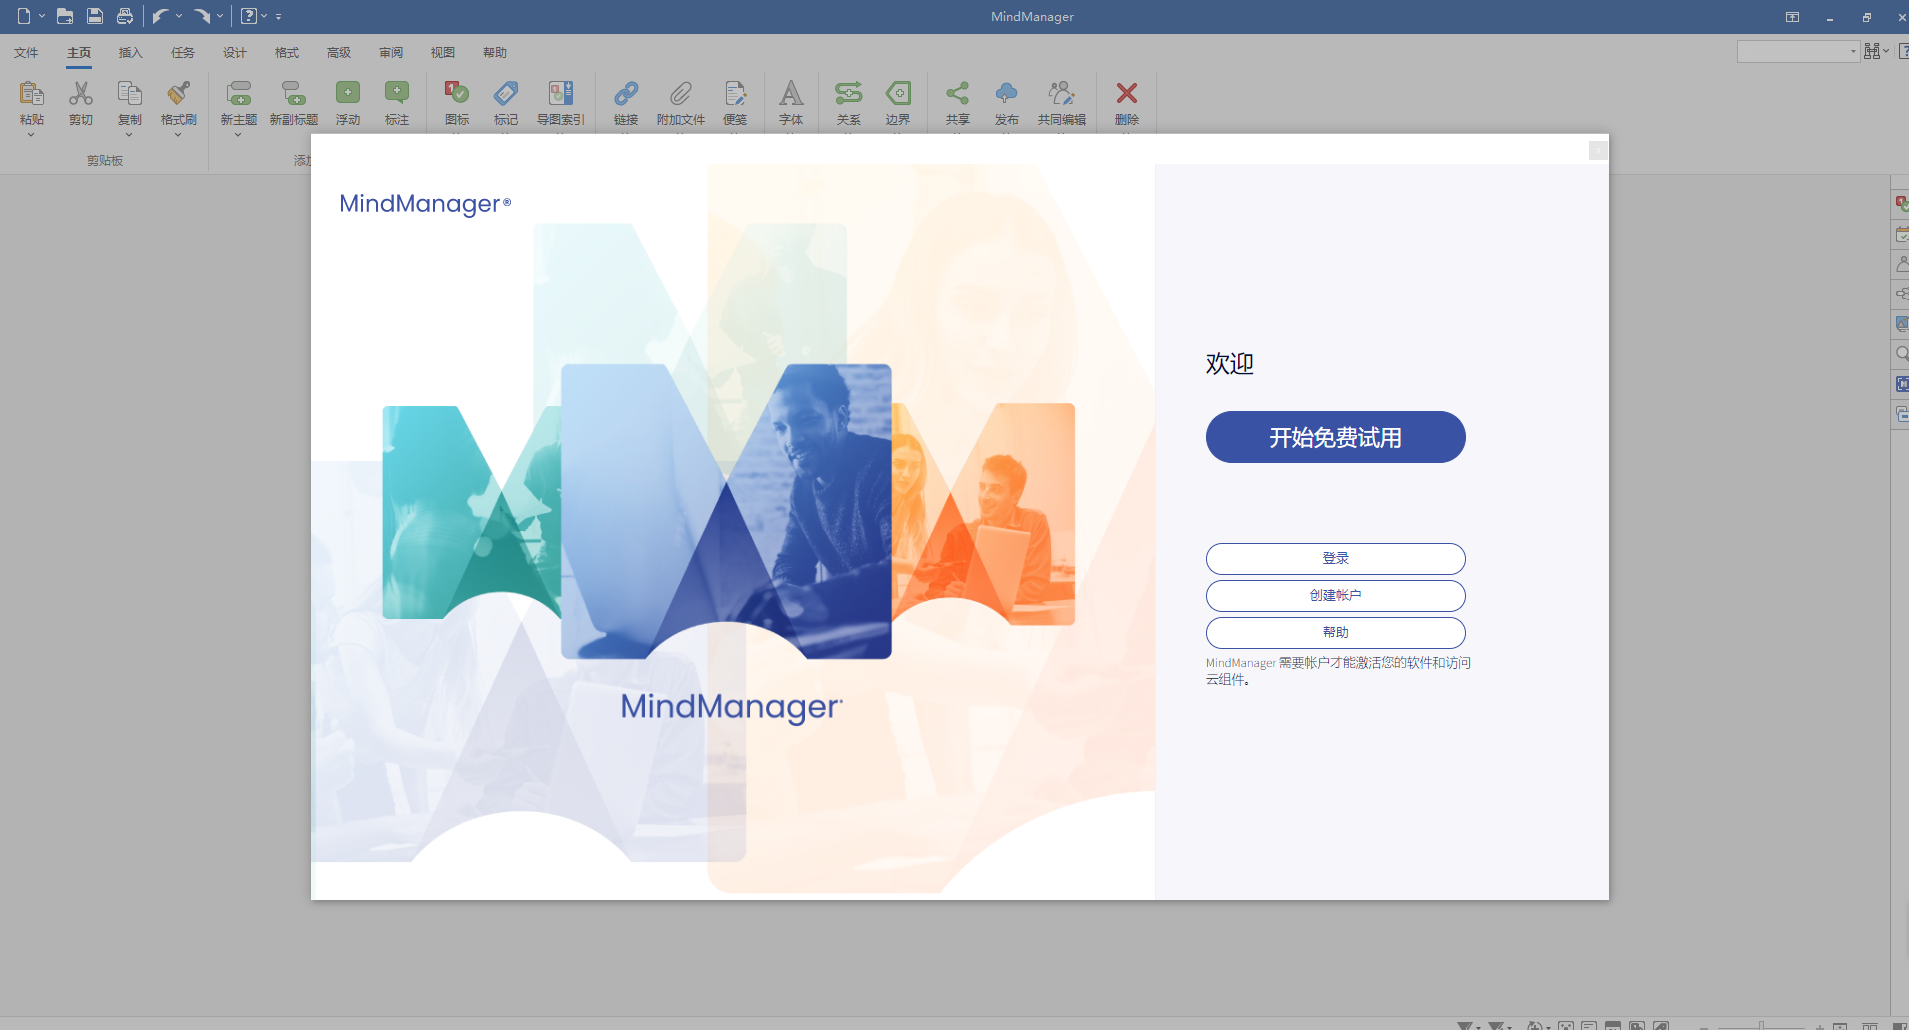Click the 开始免费试用 trial button
Screen dimensions: 1909x1030
1335,437
